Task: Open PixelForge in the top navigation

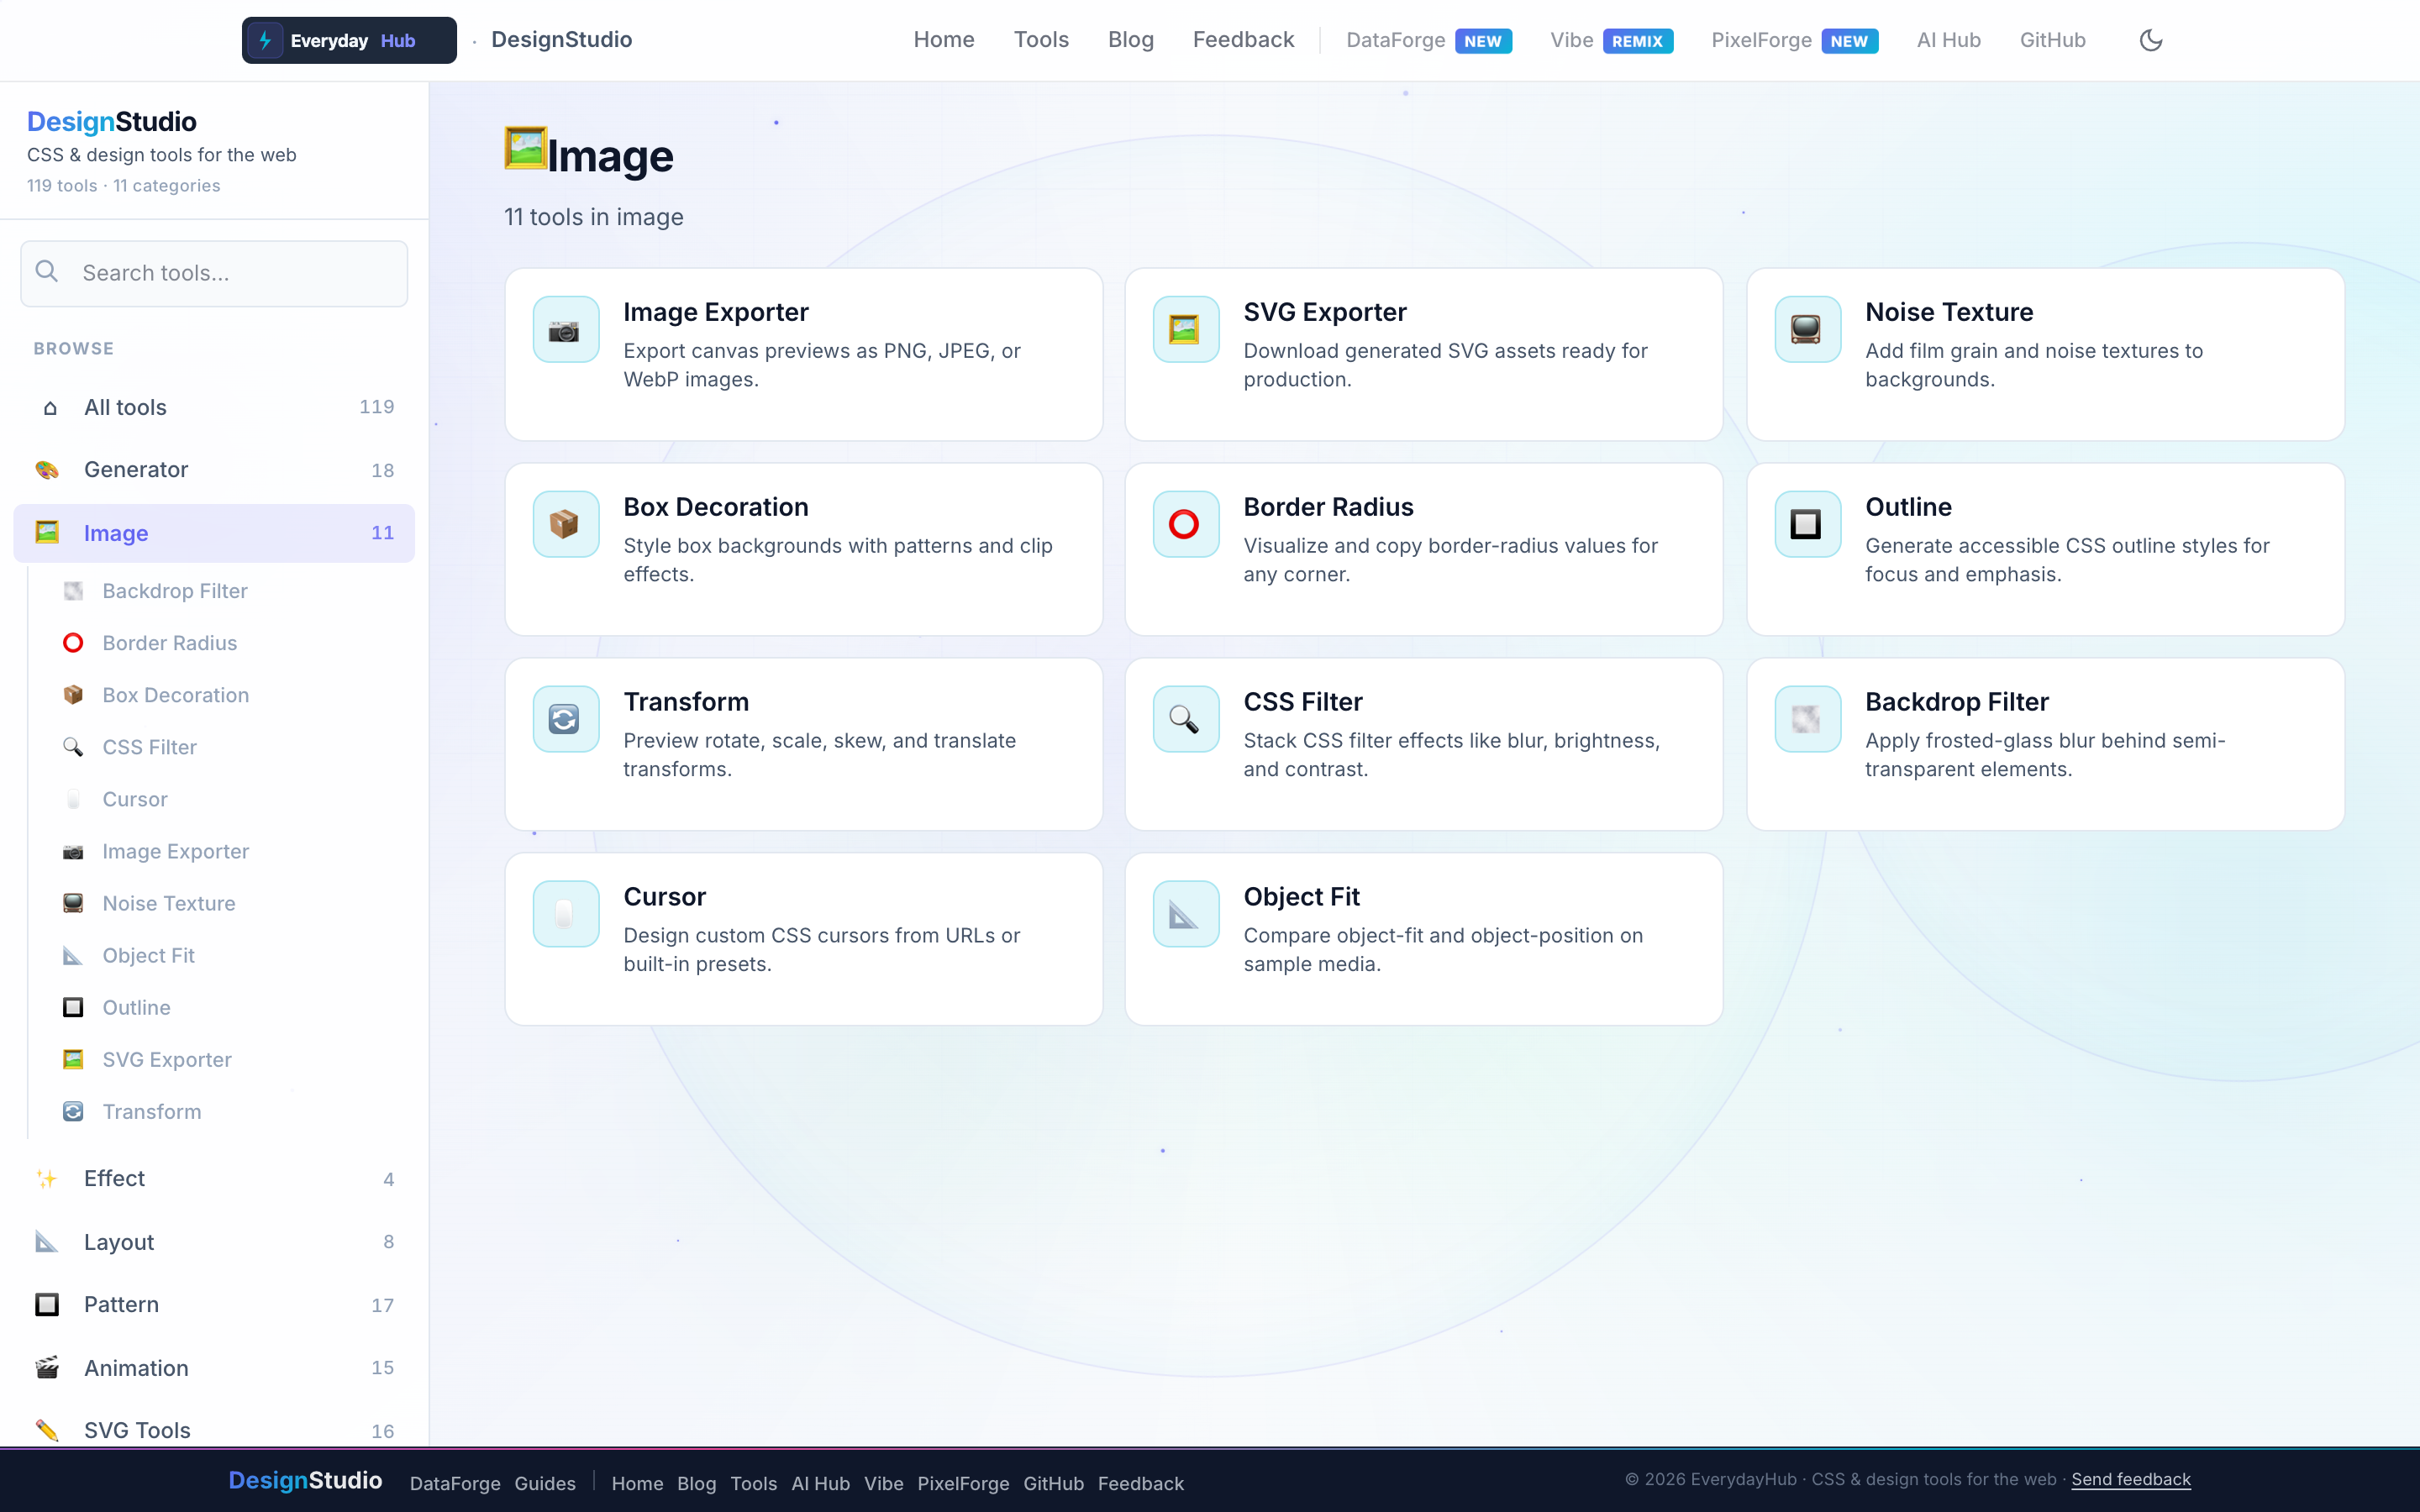Action: pyautogui.click(x=1795, y=40)
